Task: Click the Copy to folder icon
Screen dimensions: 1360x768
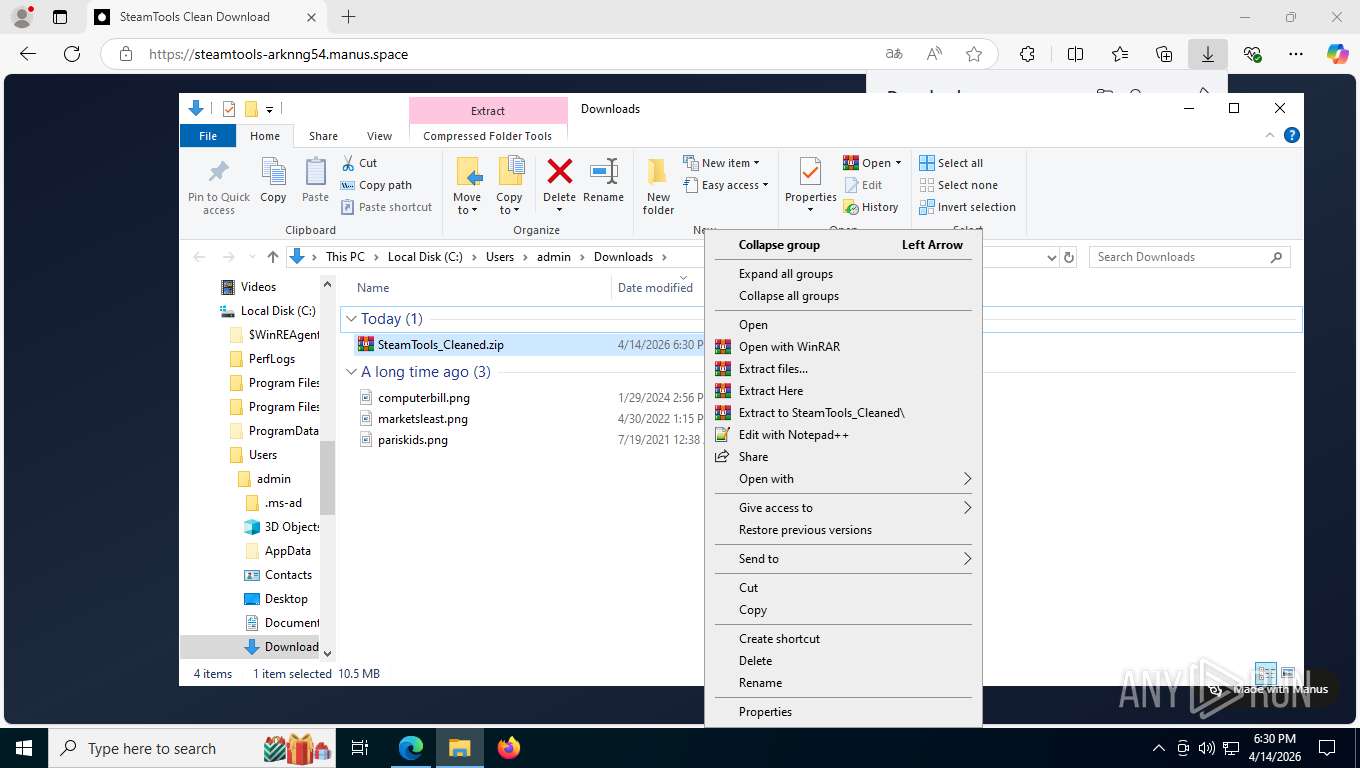Action: [x=510, y=172]
